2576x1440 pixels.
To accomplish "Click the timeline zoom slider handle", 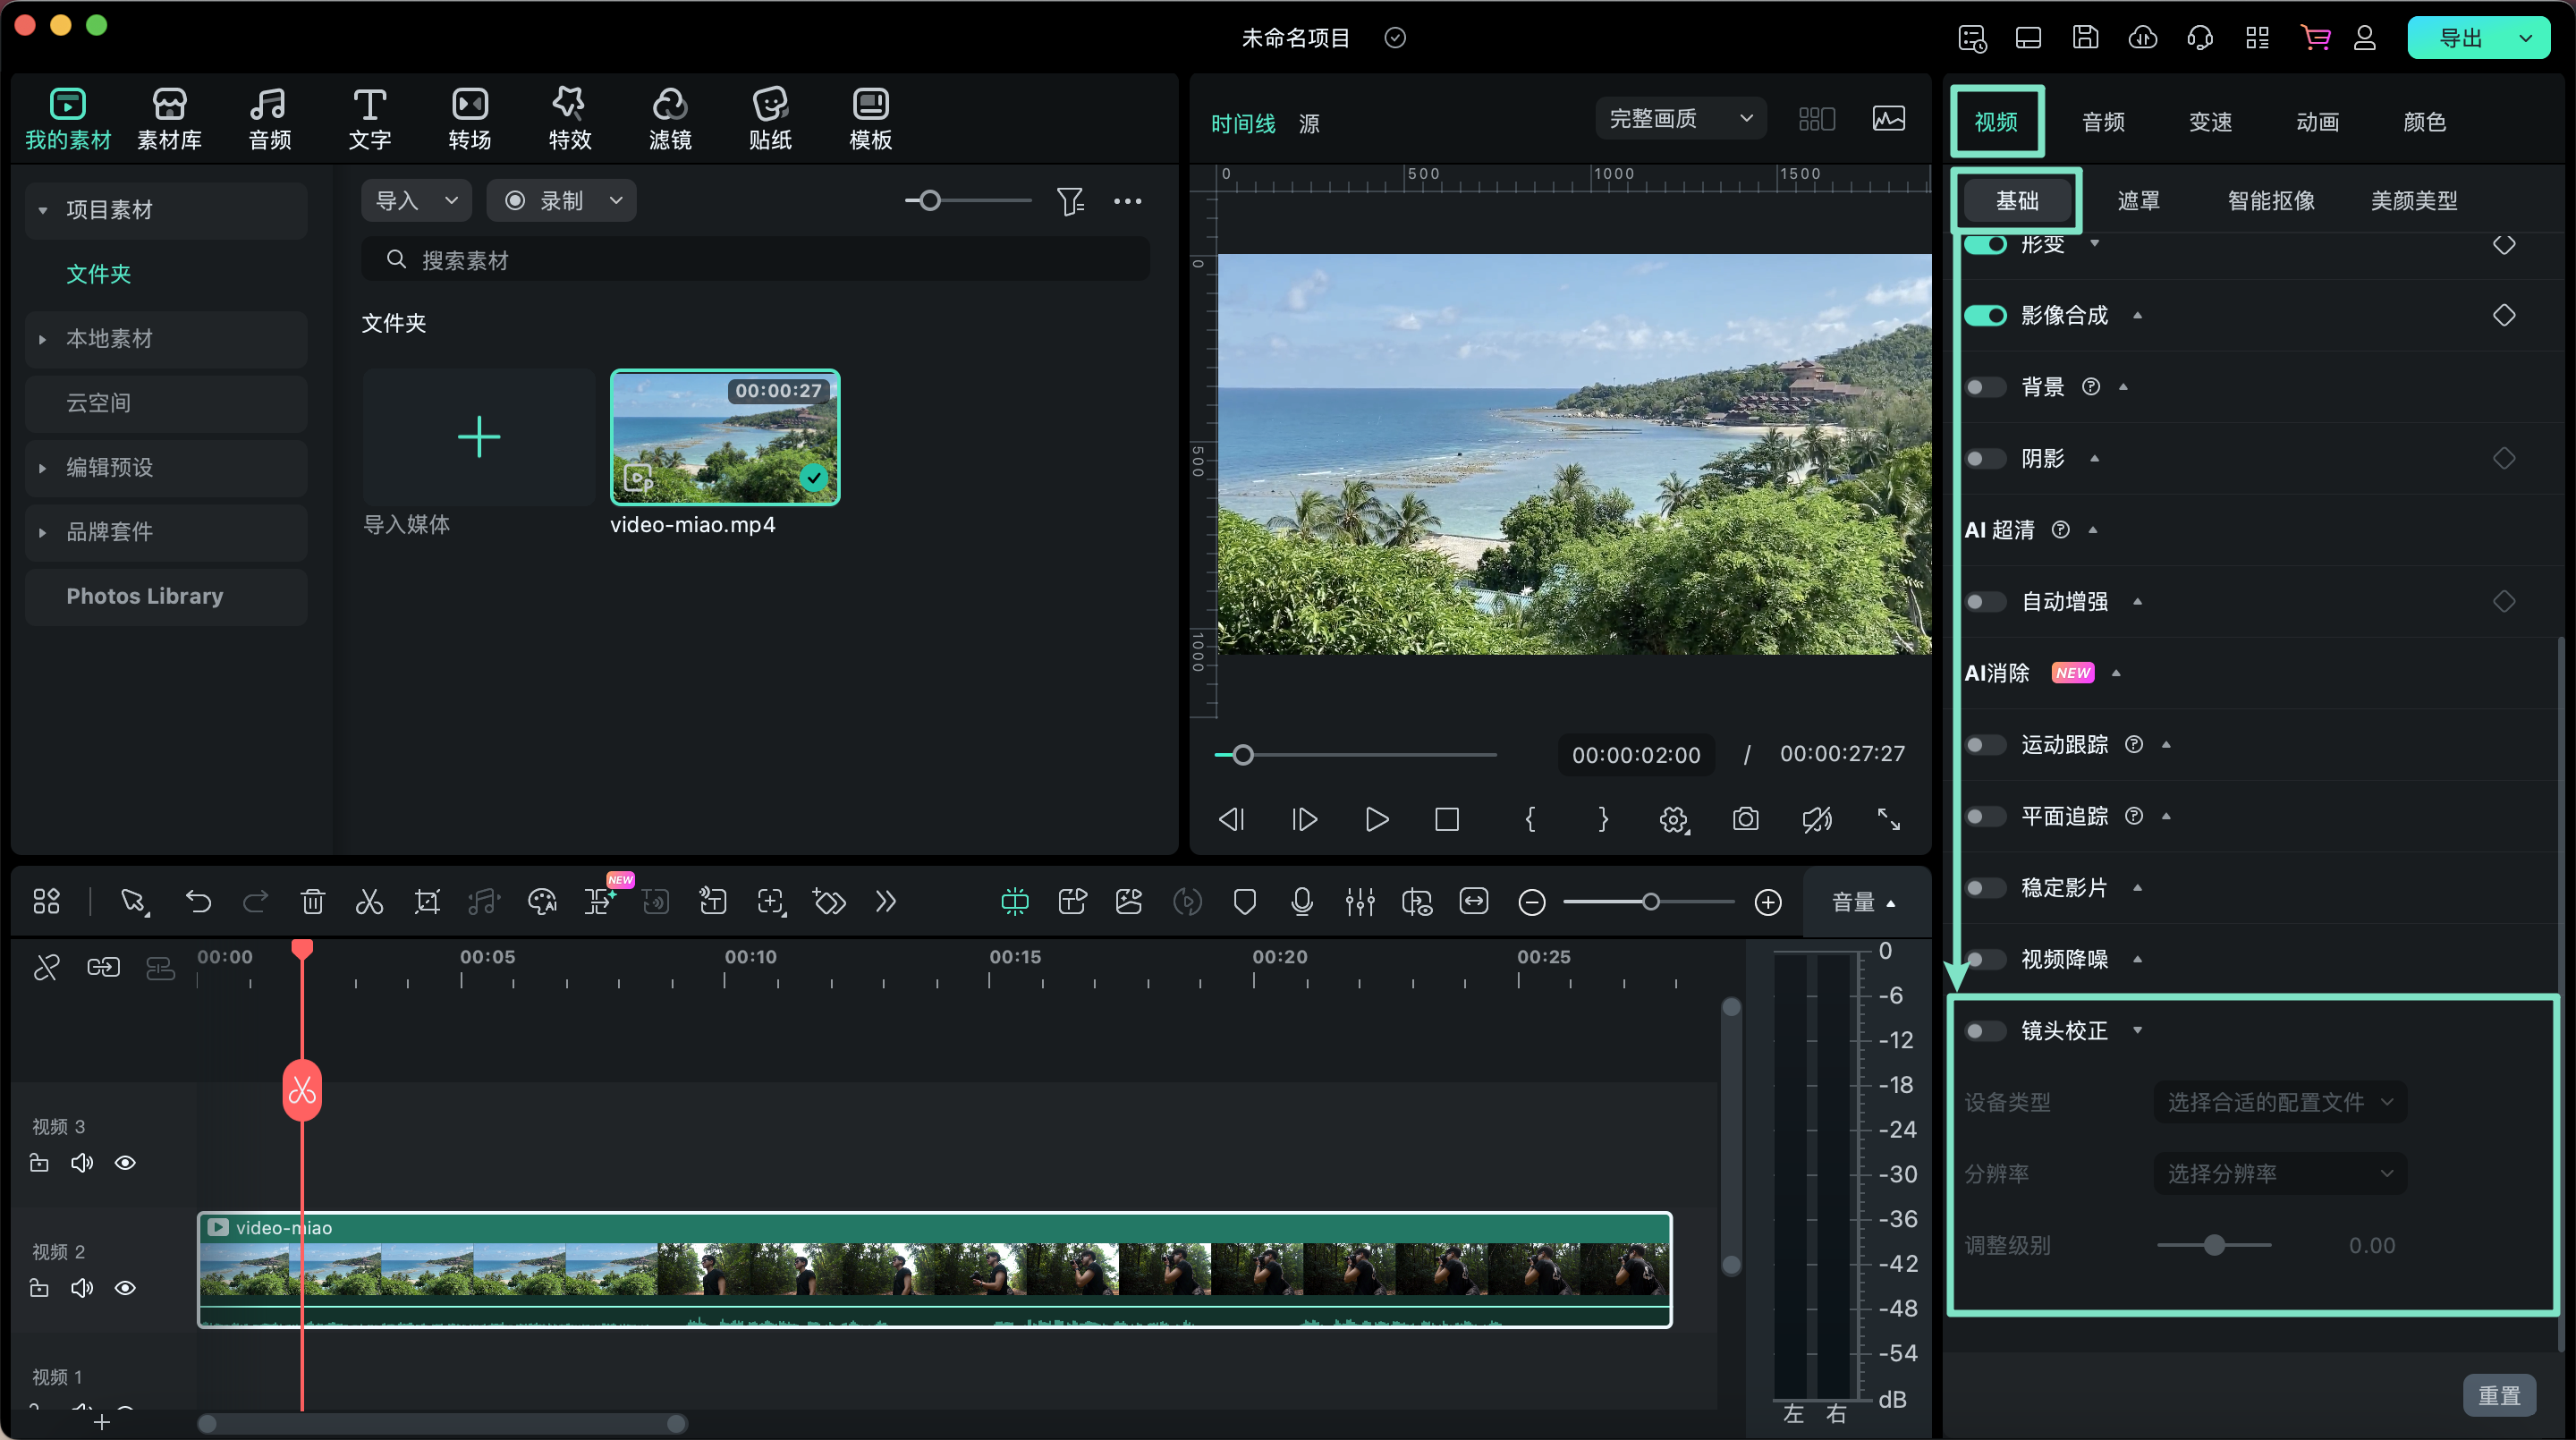I will tap(1650, 902).
